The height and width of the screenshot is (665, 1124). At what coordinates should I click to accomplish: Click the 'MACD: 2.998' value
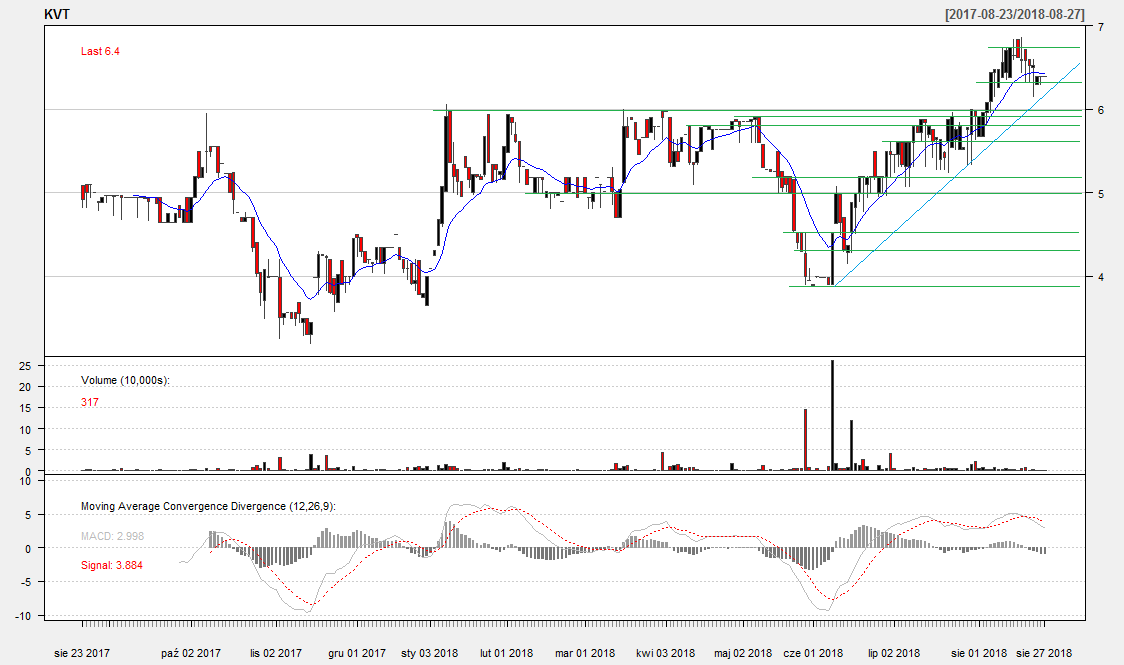113,535
